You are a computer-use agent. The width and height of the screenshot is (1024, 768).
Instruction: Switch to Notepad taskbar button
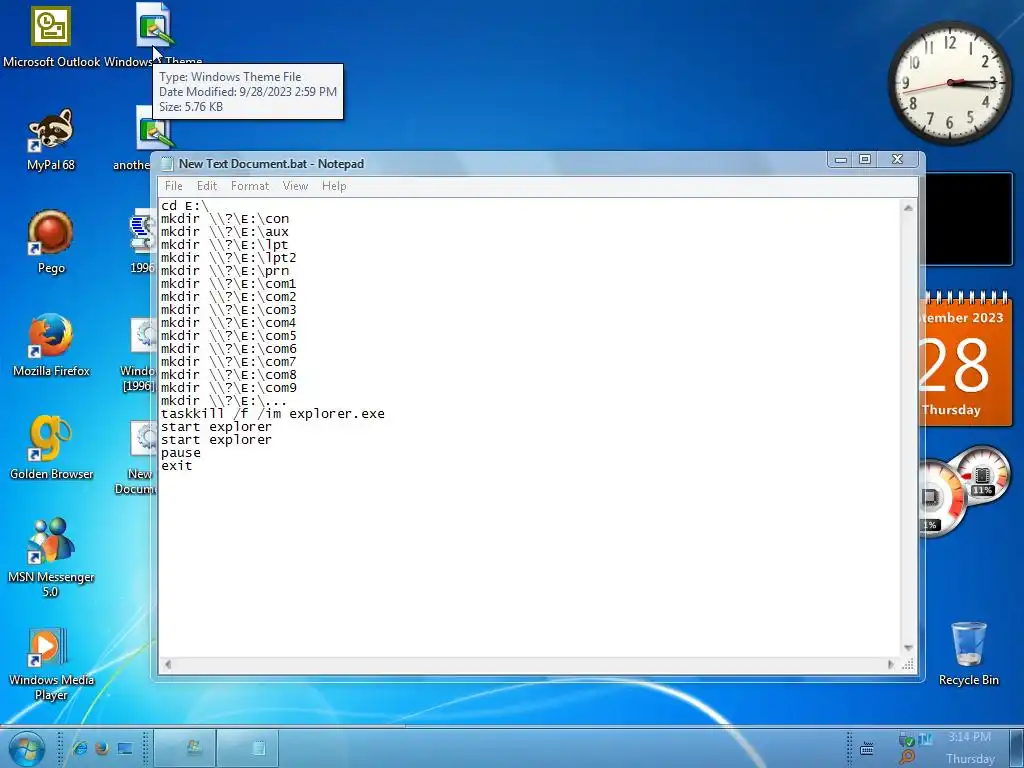pos(248,748)
